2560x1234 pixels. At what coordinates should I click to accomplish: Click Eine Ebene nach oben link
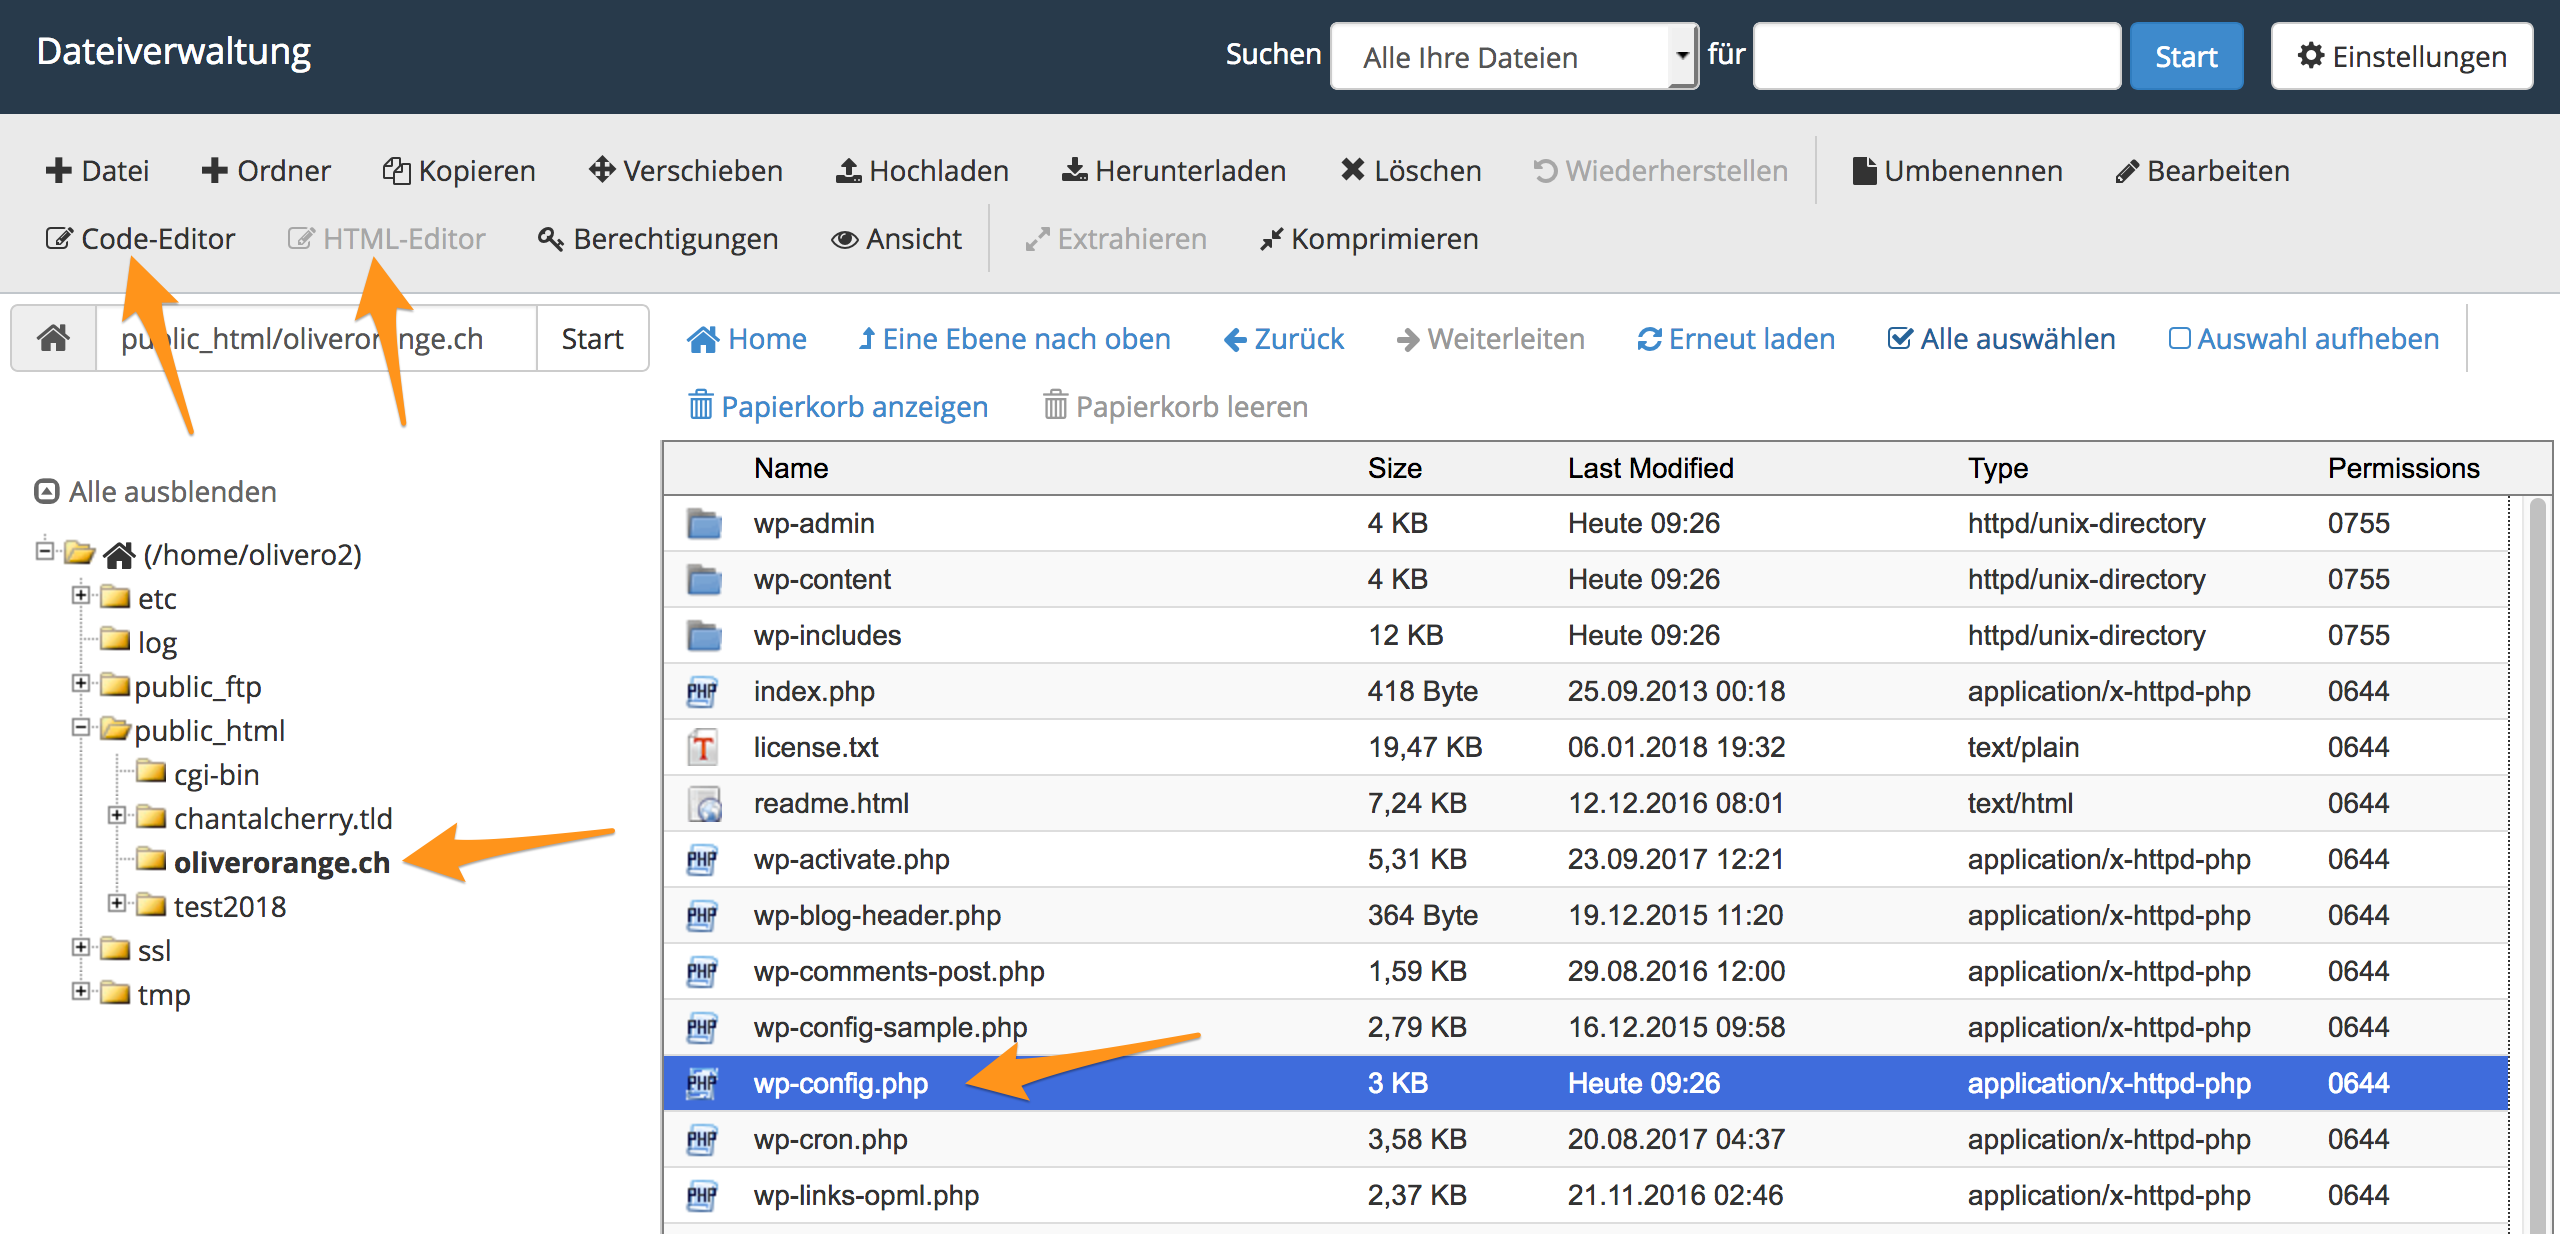1014,339
